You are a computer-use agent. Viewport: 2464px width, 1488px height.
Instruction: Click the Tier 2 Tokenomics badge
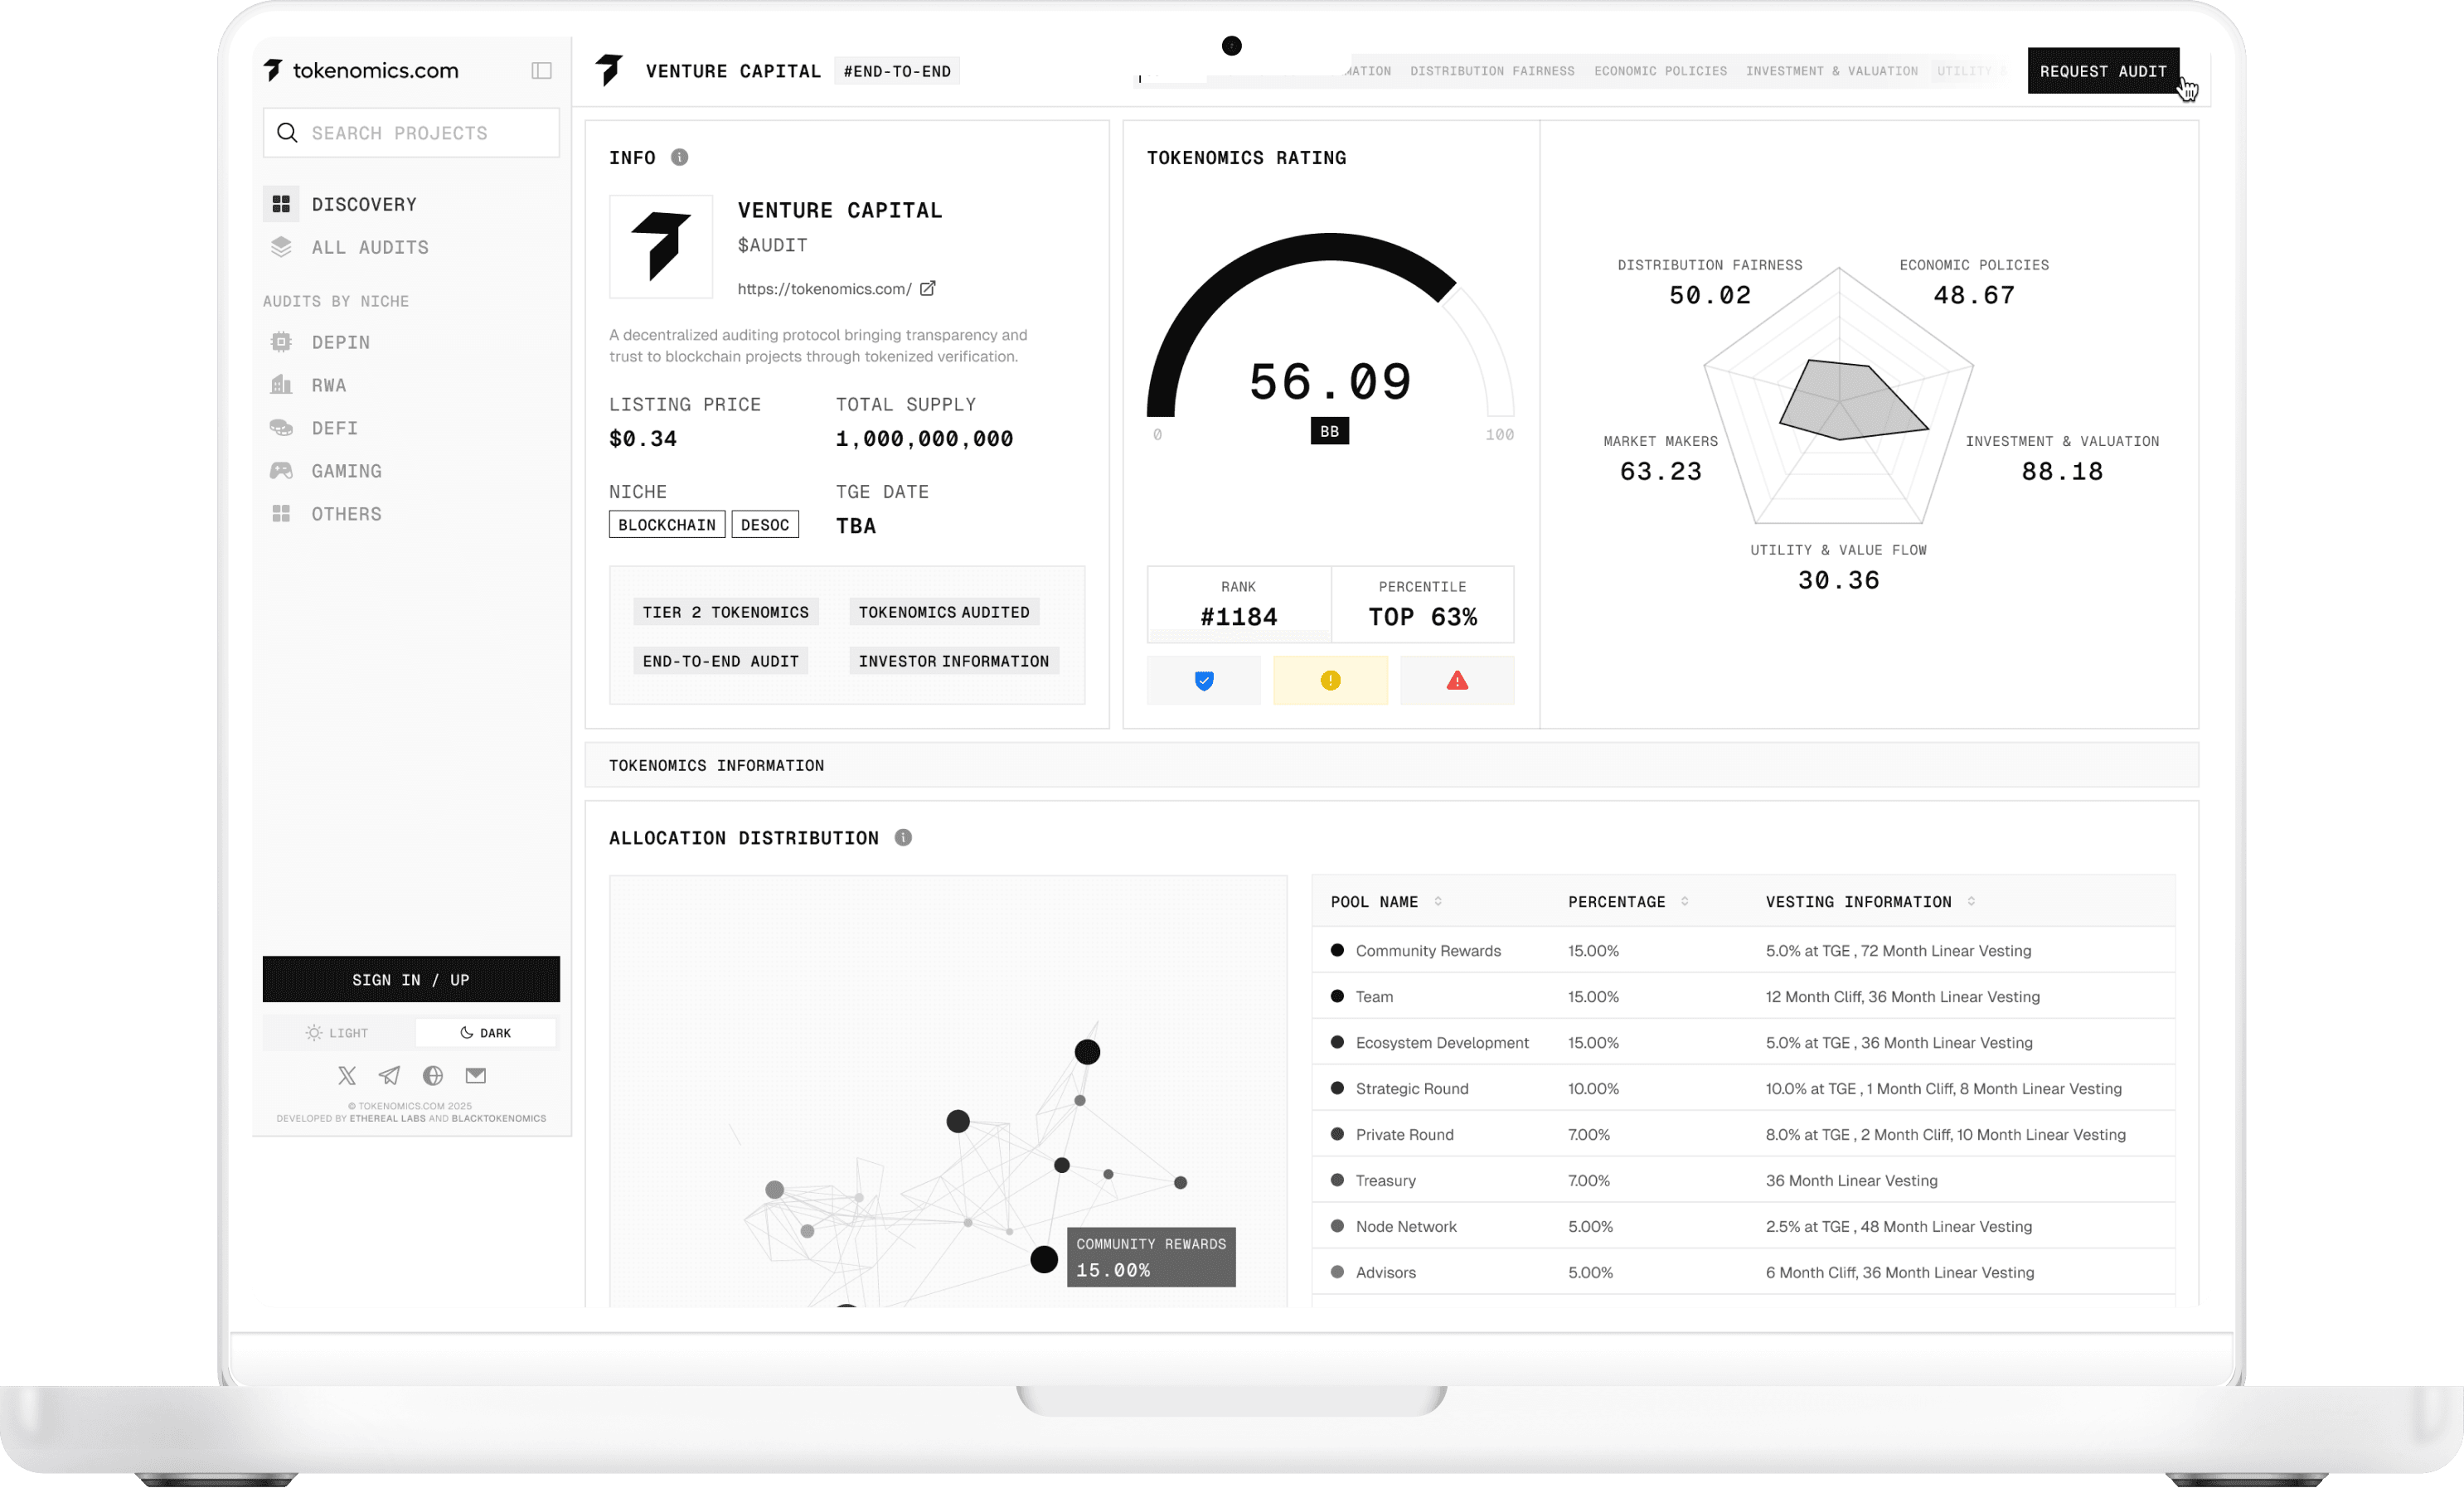pyautogui.click(x=725, y=612)
